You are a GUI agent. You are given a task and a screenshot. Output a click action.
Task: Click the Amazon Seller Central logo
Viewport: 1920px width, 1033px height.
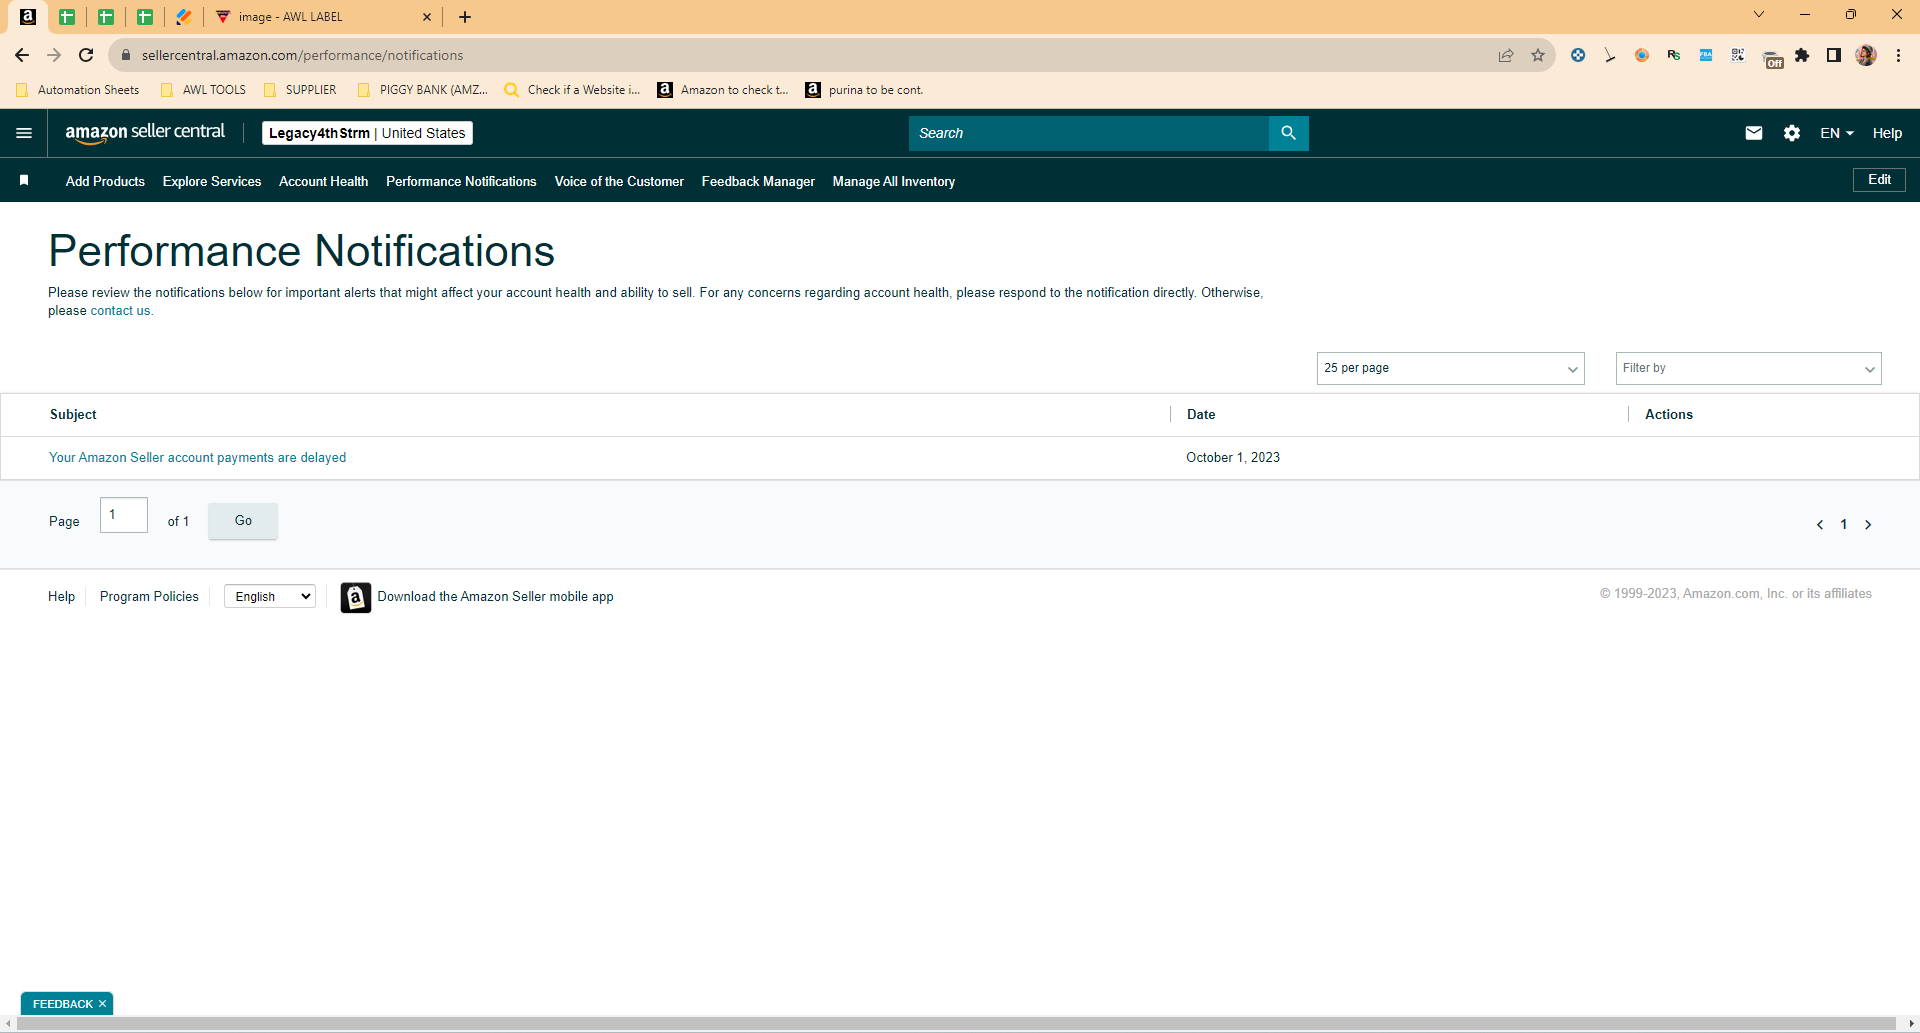pyautogui.click(x=145, y=133)
